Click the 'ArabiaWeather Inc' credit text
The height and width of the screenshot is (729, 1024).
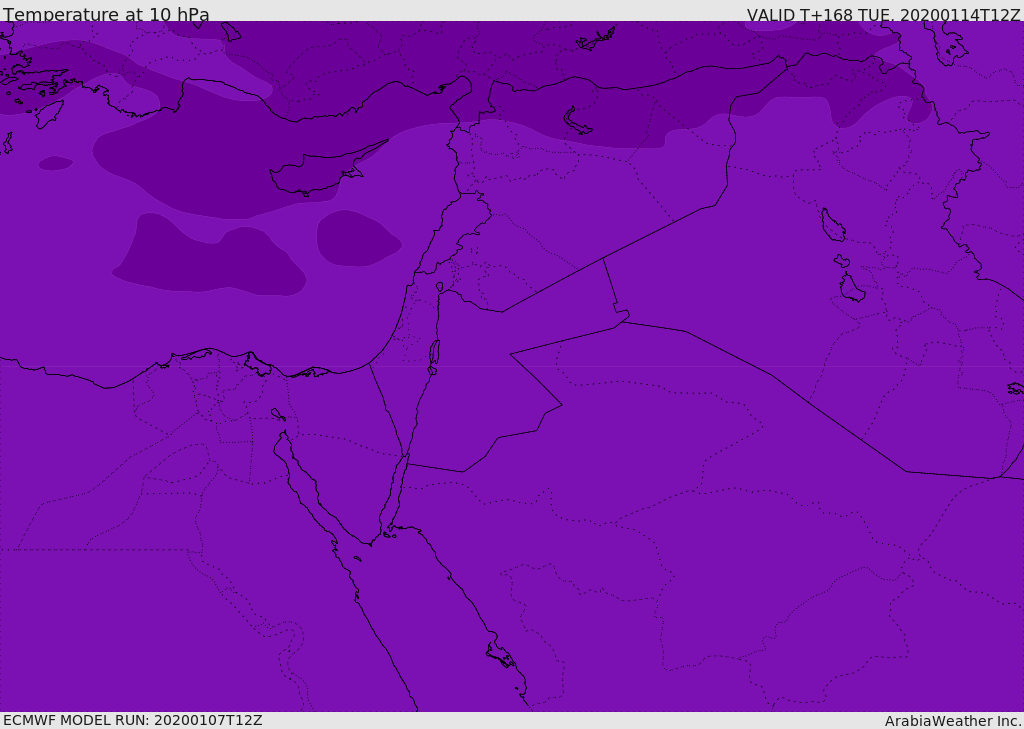[952, 721]
